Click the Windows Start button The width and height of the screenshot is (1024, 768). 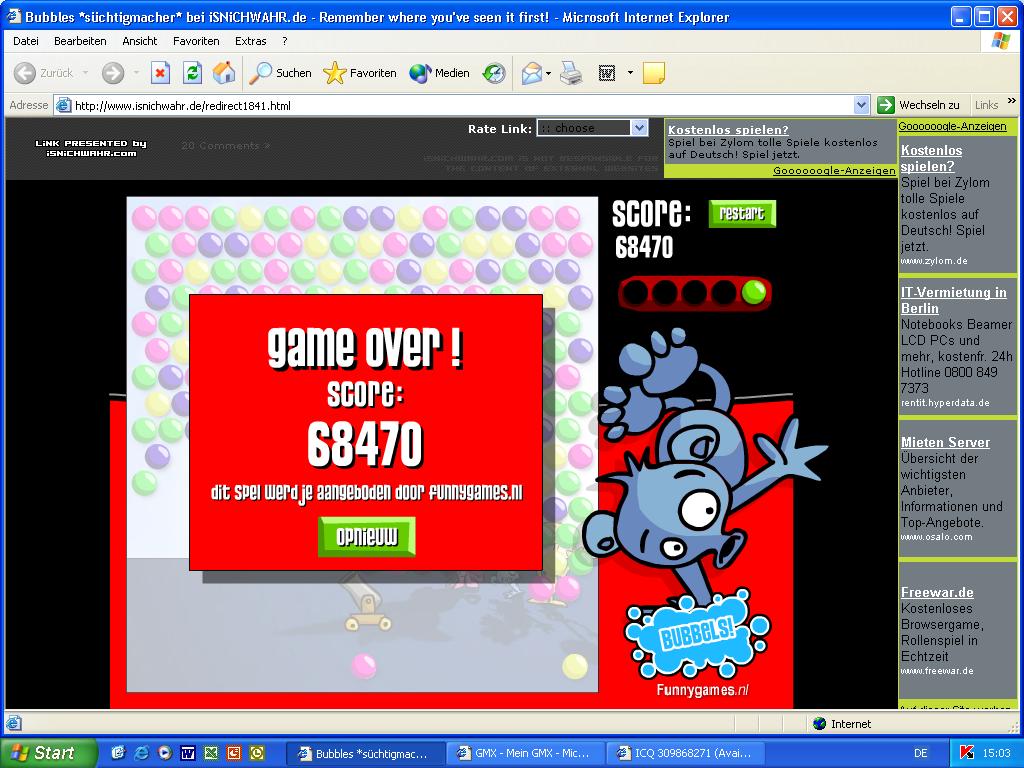[49, 753]
